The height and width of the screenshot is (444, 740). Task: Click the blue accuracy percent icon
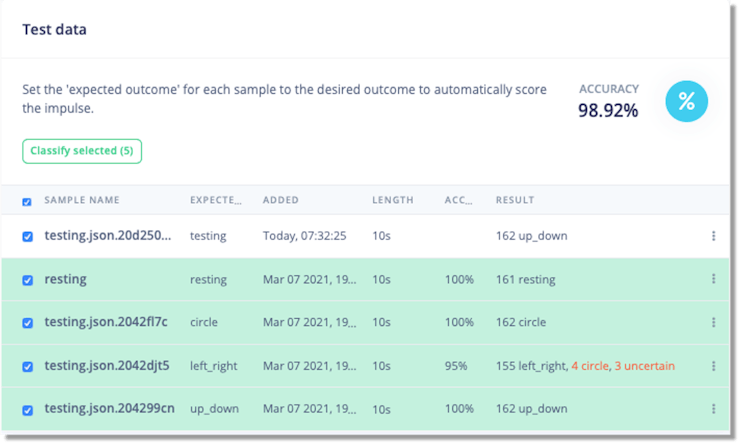point(686,100)
